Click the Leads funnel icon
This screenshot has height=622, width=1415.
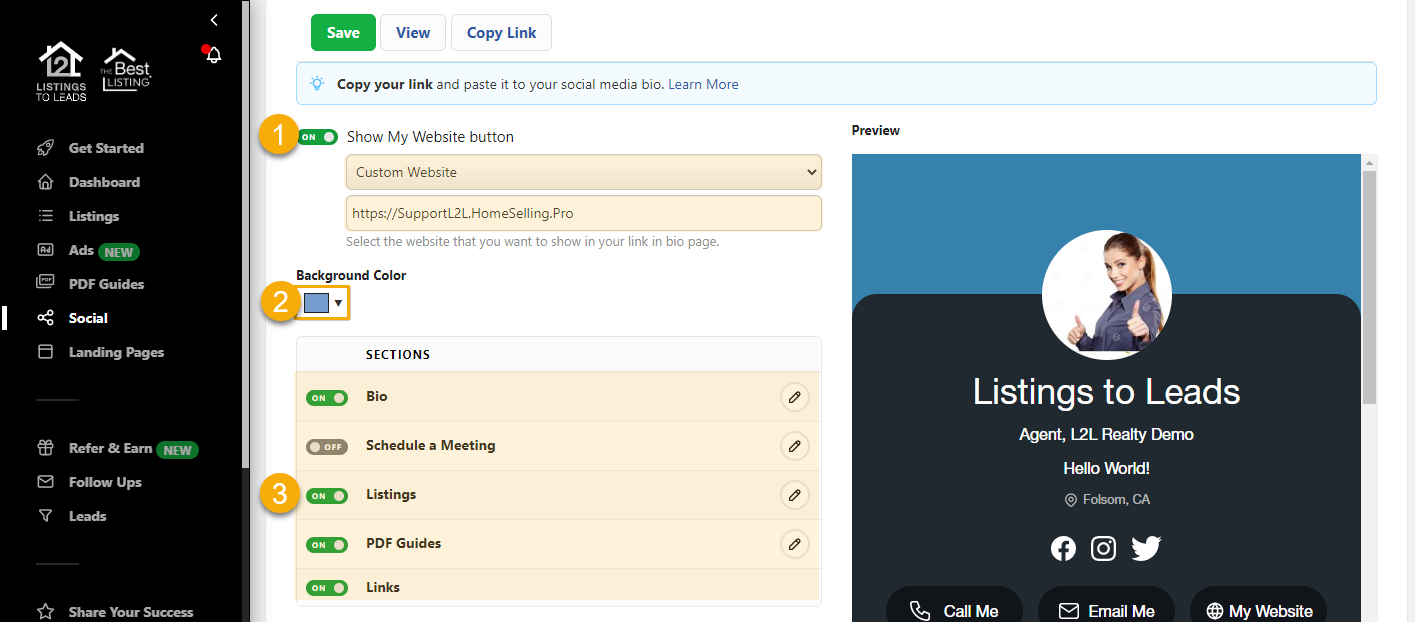coord(45,516)
